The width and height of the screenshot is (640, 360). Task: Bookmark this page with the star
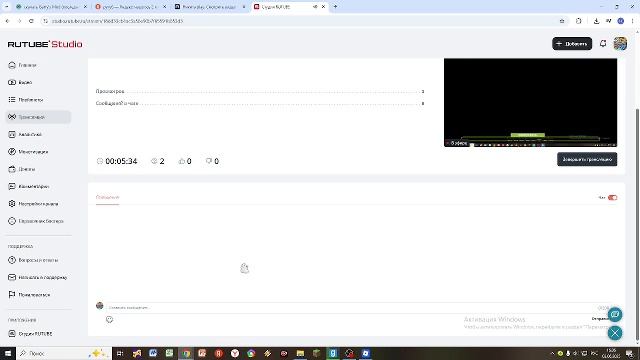click(562, 21)
